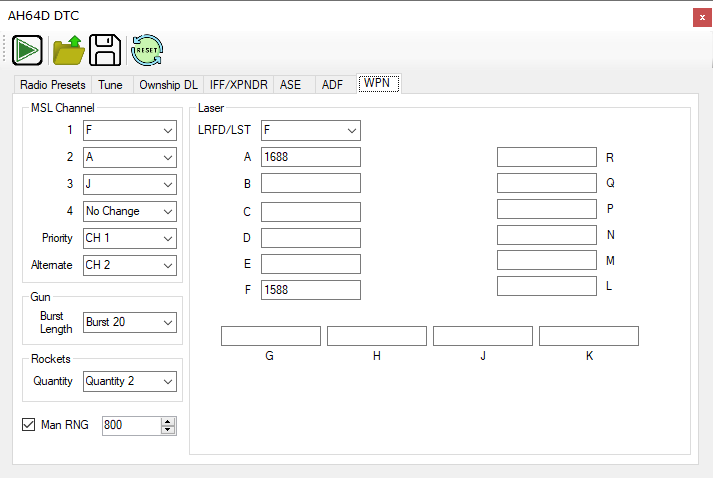Viewport: 713px width, 478px height.
Task: Click laser code F field 1588
Action: tap(311, 290)
